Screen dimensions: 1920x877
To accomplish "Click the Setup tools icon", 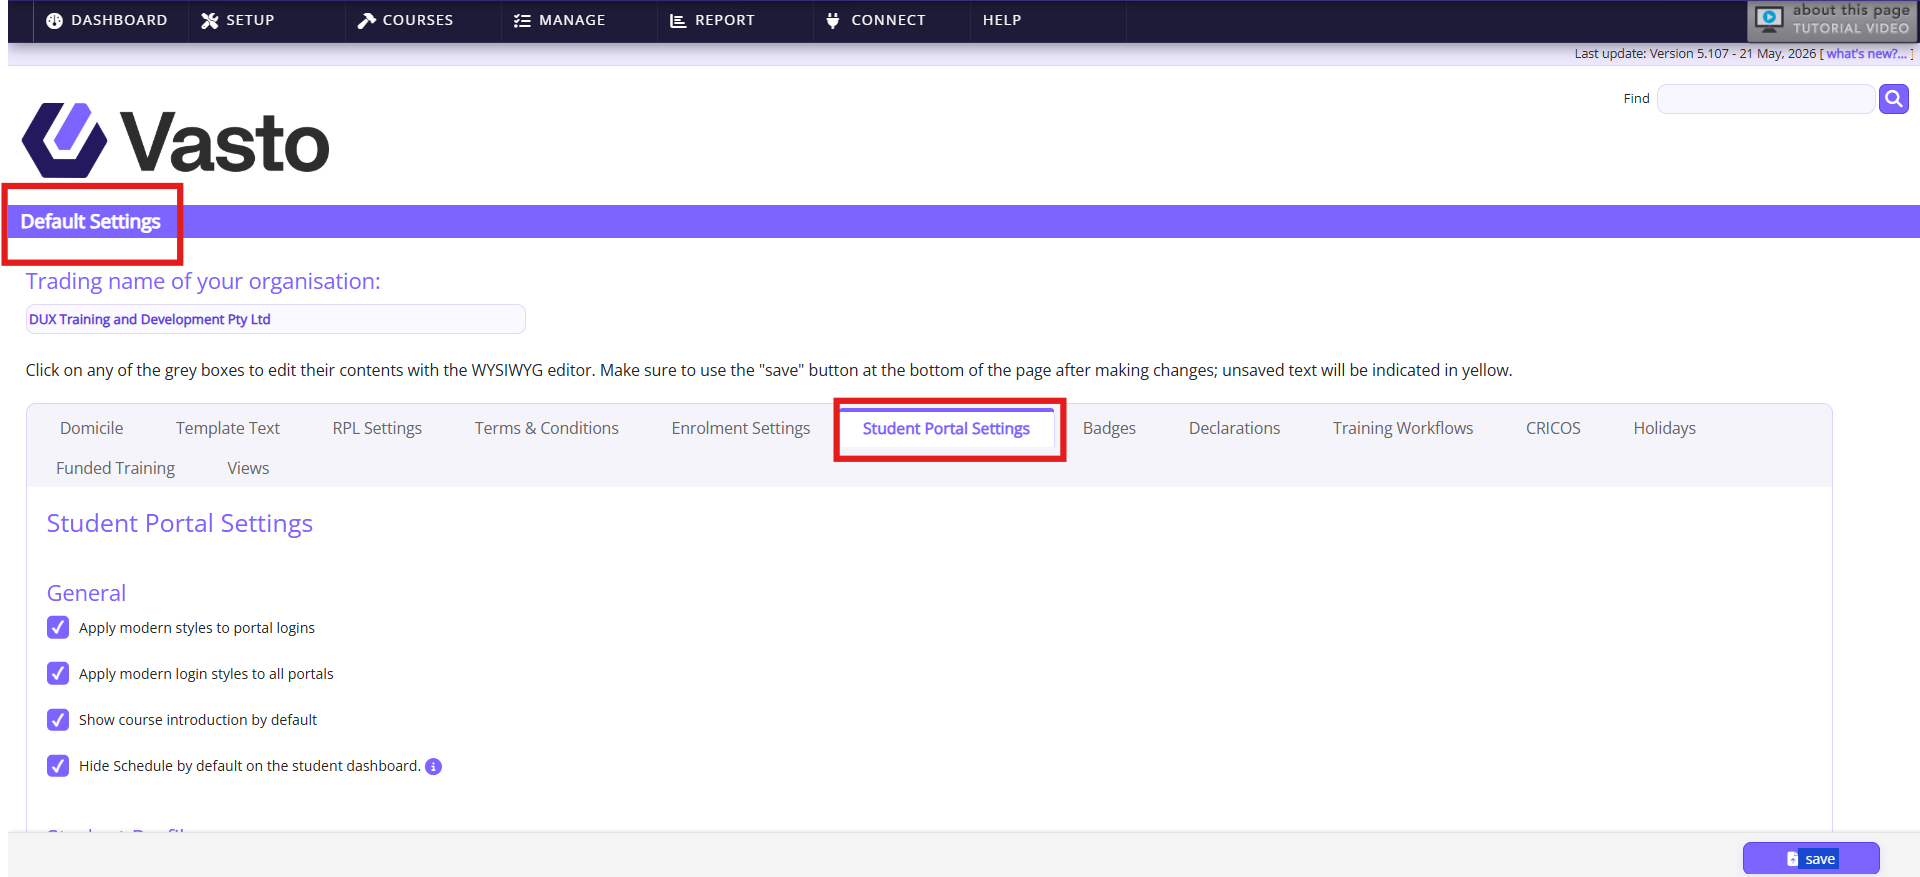I will 210,20.
